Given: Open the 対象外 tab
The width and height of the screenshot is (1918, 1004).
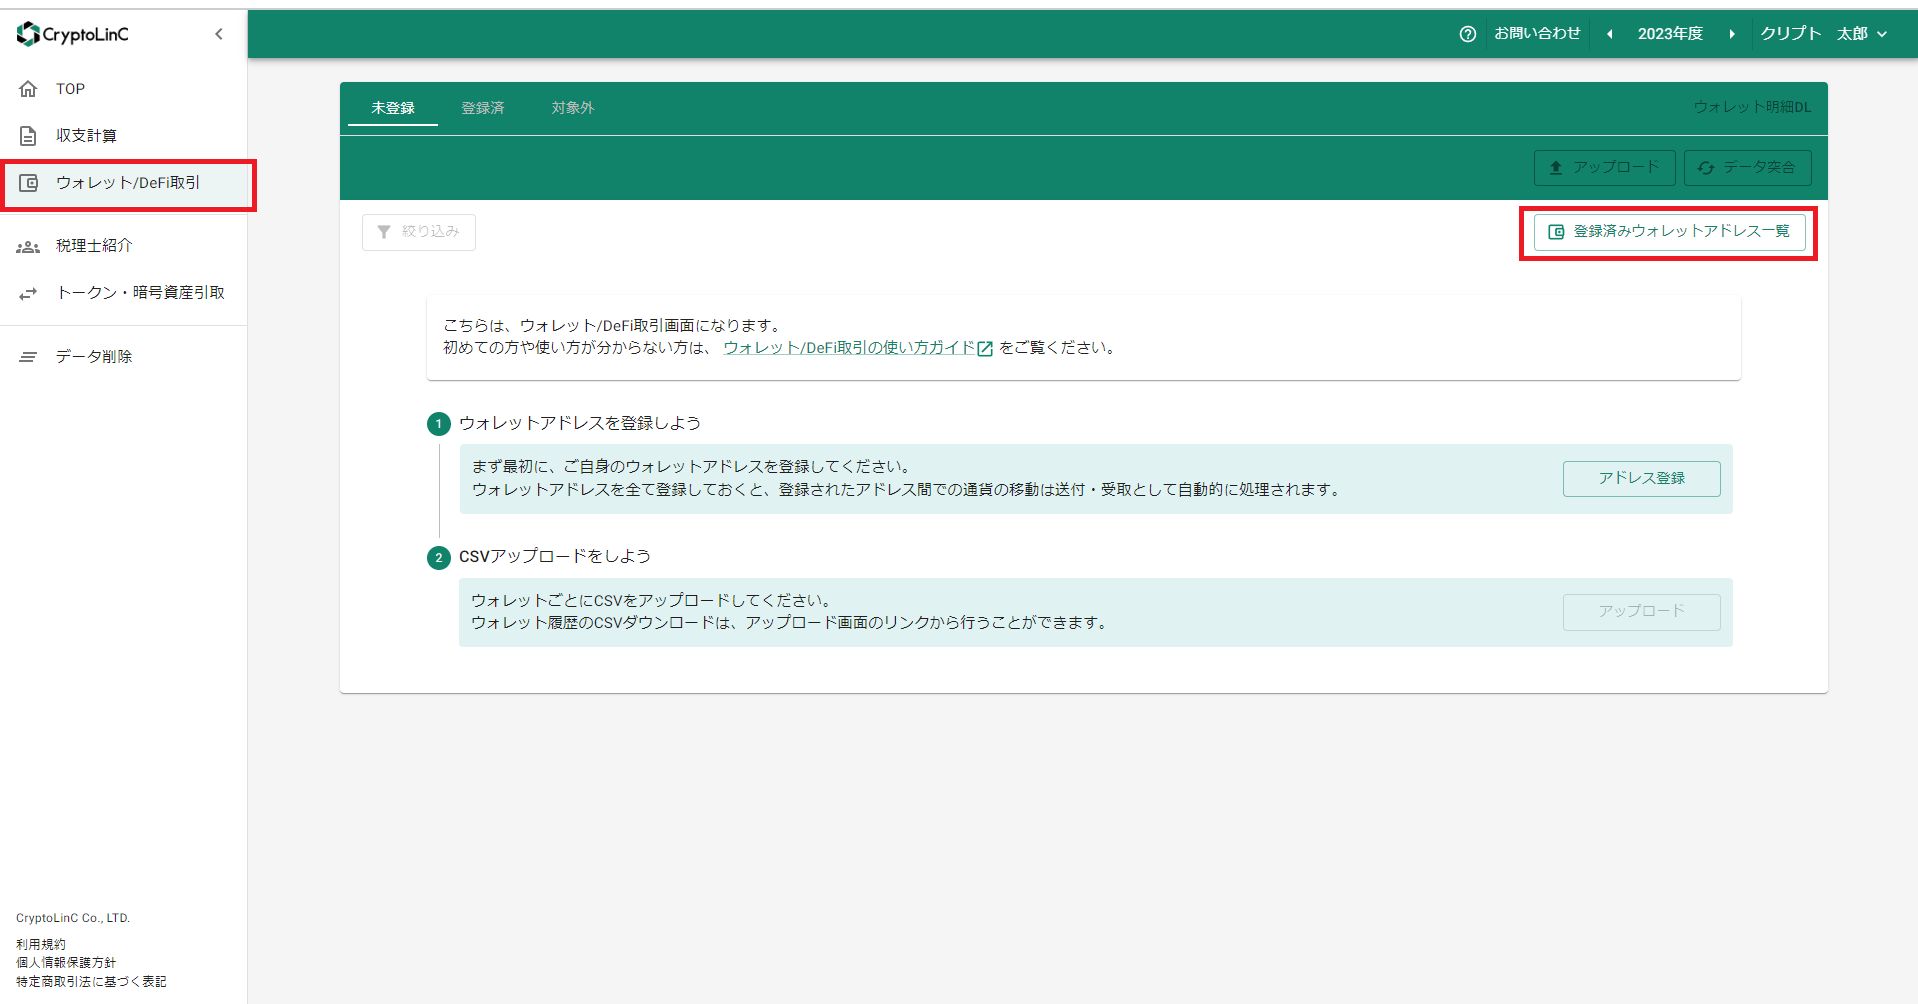Looking at the screenshot, I should click(572, 108).
